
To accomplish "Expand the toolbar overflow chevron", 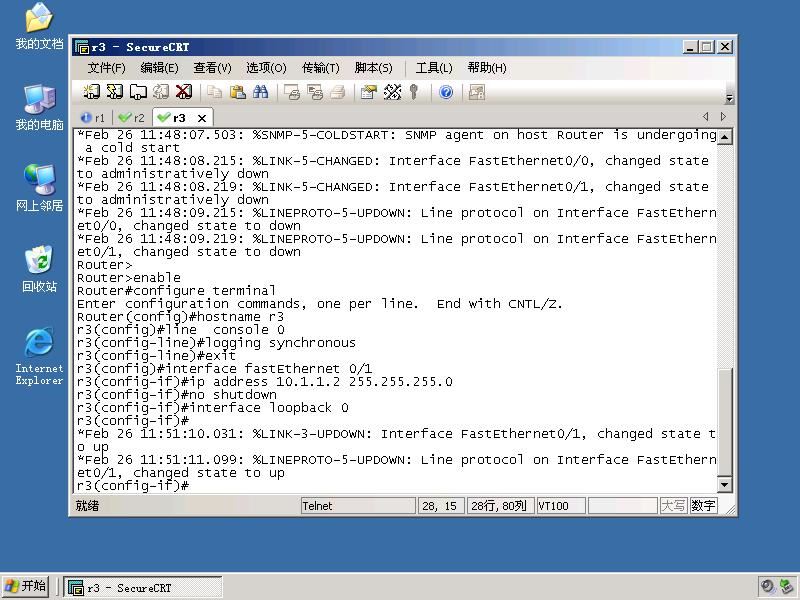I will [x=729, y=98].
